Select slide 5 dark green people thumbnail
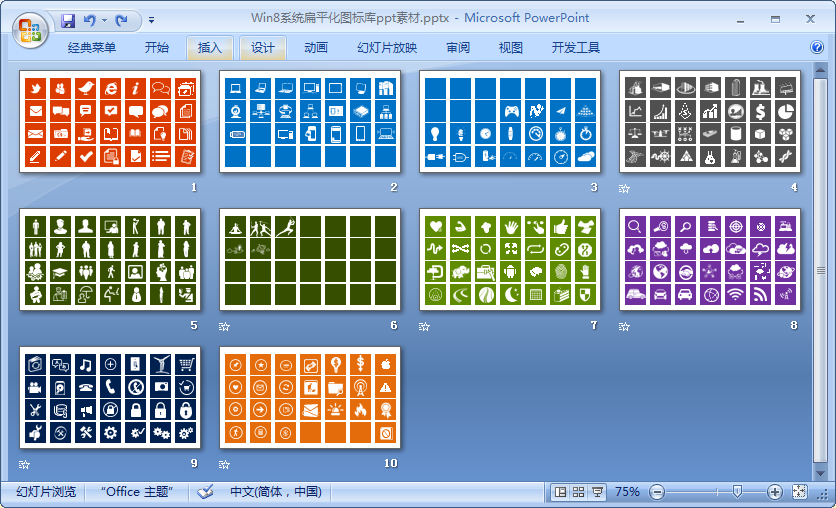This screenshot has width=836, height=508. coord(110,260)
